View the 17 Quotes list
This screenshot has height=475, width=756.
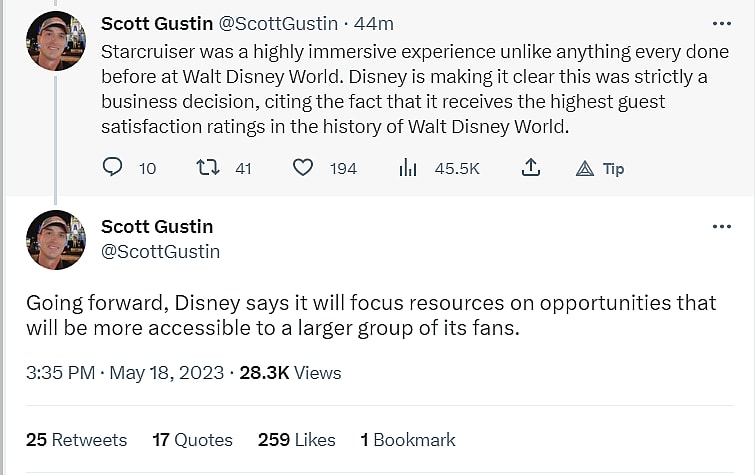[x=192, y=440]
